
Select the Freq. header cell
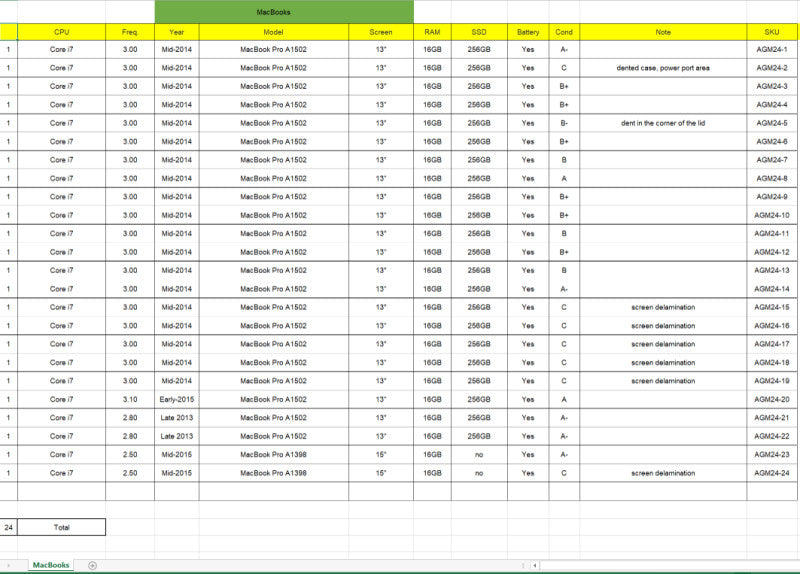[130, 32]
